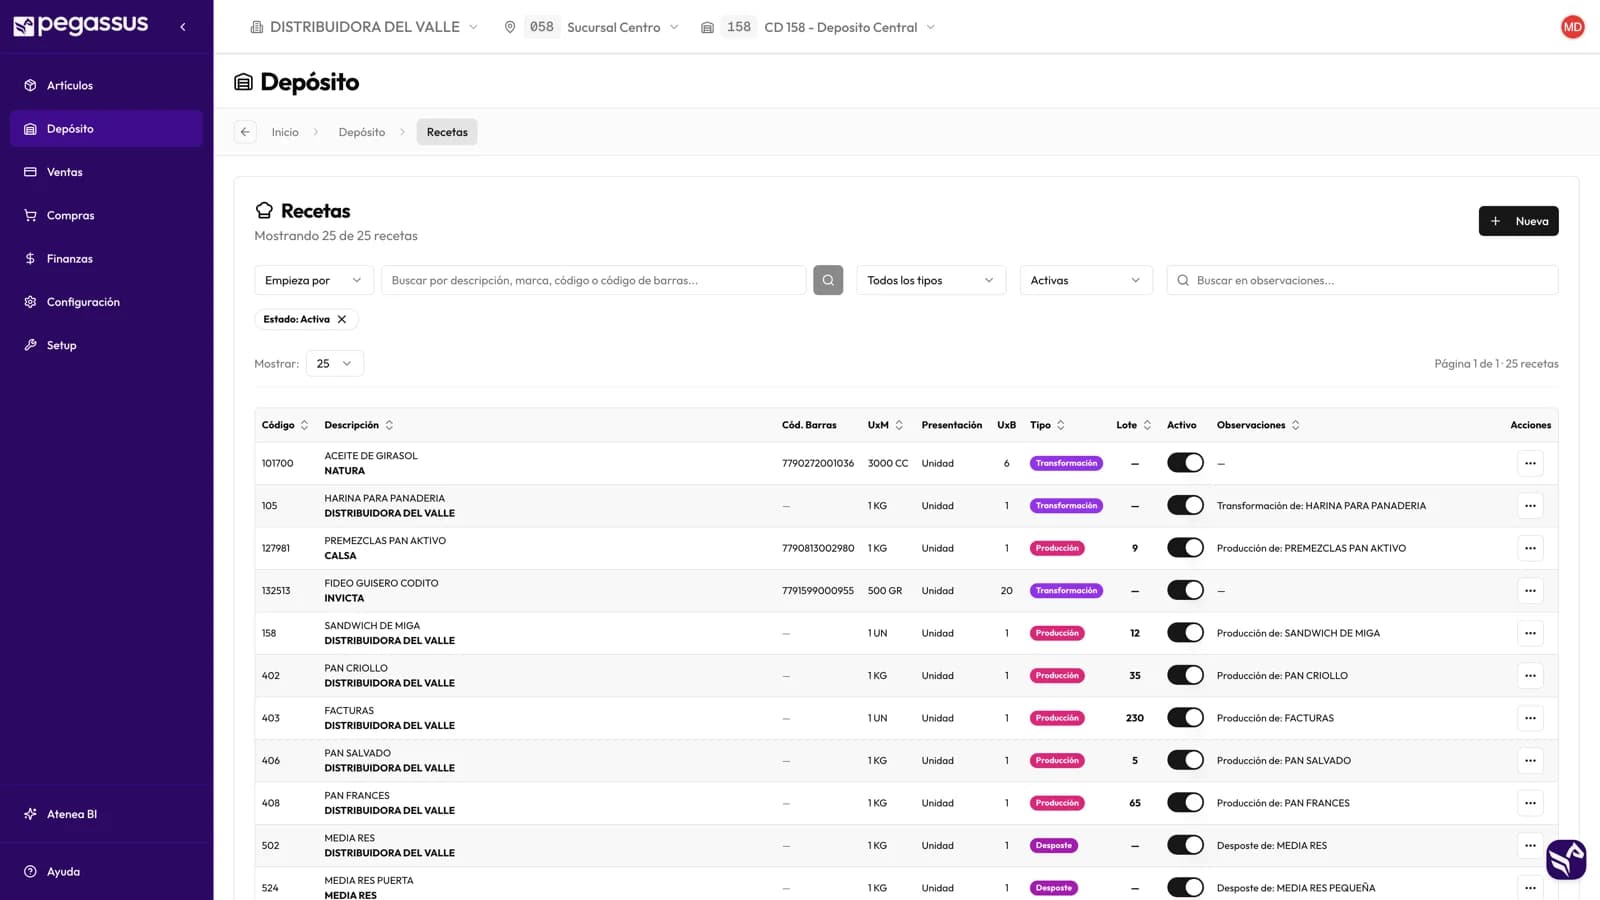Remove the Estado: Activa filter chip
Screen dimensions: 1600x900
point(342,320)
